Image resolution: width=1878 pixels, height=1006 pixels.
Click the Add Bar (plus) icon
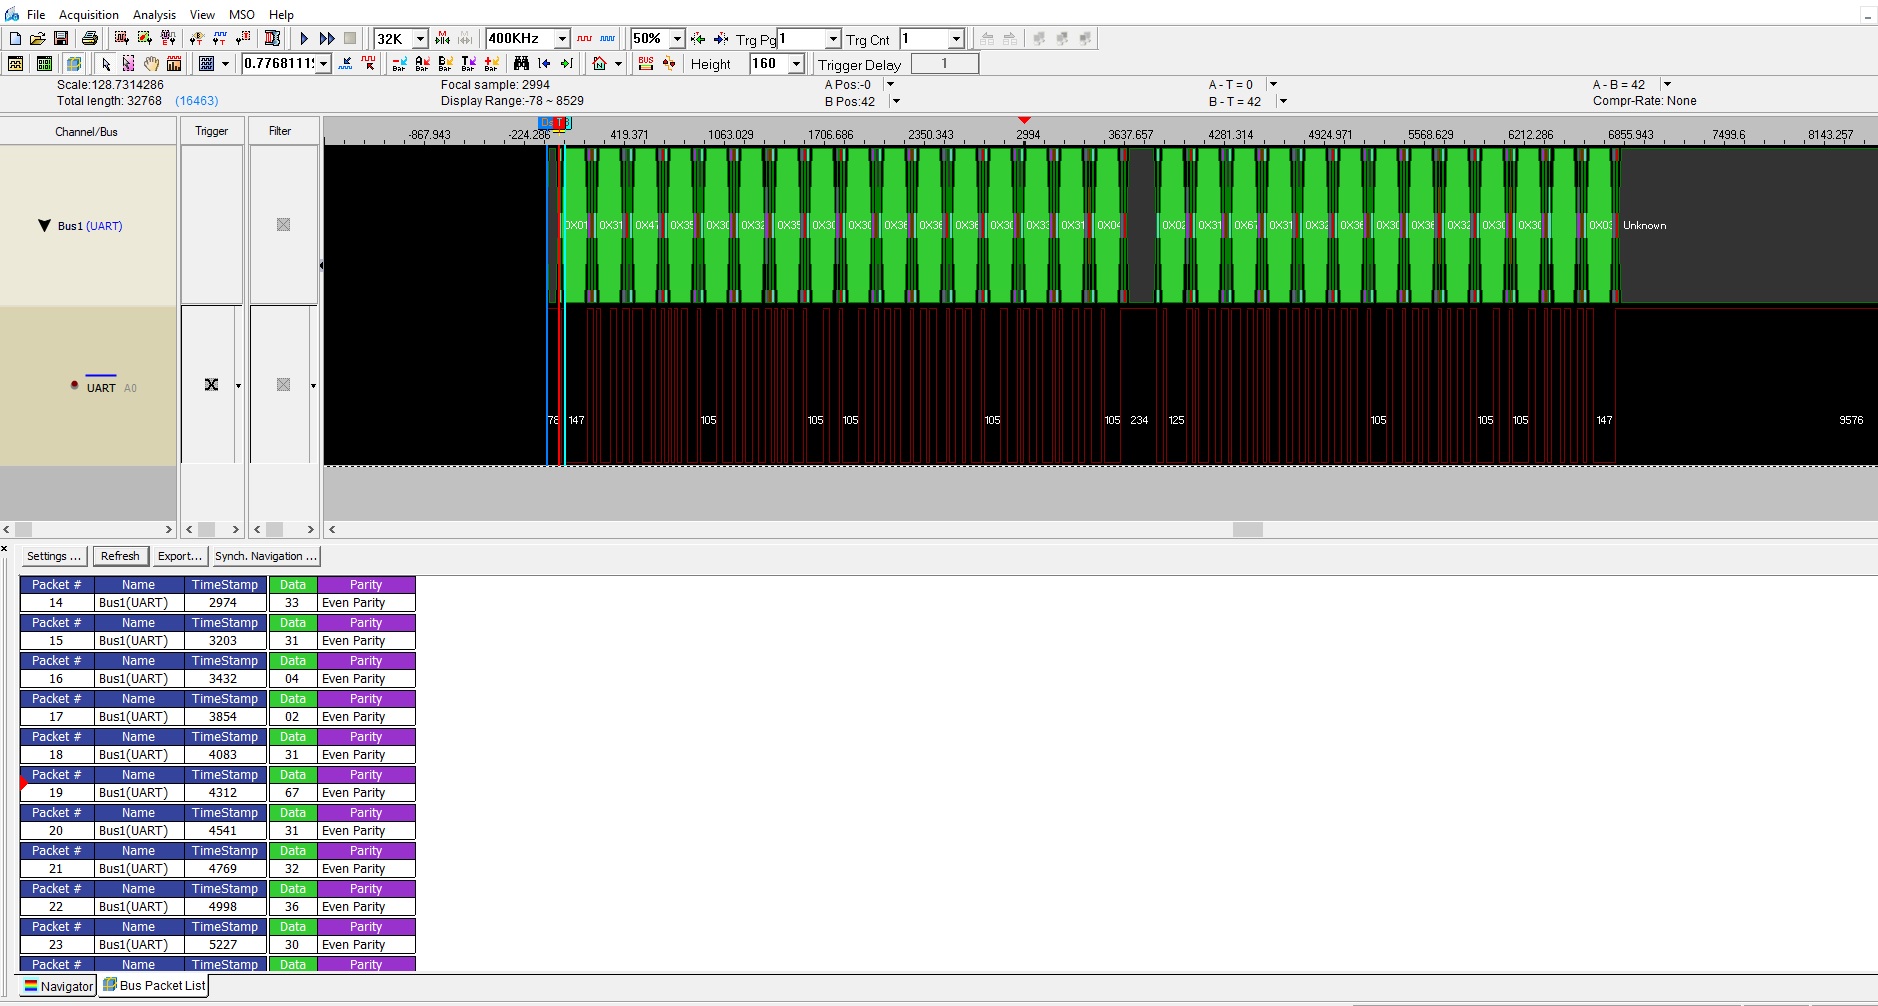(x=491, y=64)
